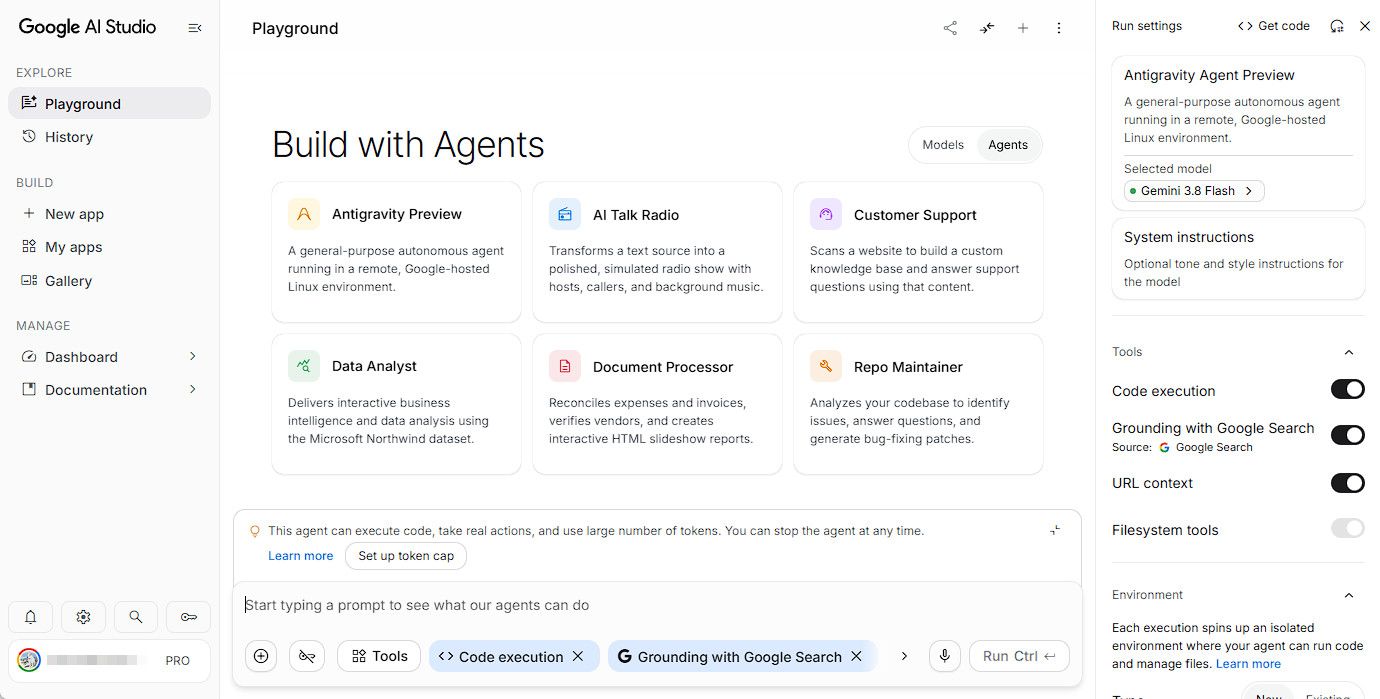Toggle the Code execution switch off

click(1347, 389)
